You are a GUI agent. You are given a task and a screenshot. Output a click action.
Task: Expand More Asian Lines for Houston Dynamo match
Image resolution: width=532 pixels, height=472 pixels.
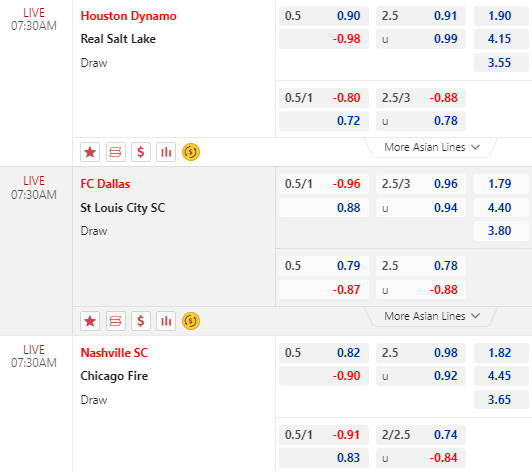(432, 148)
